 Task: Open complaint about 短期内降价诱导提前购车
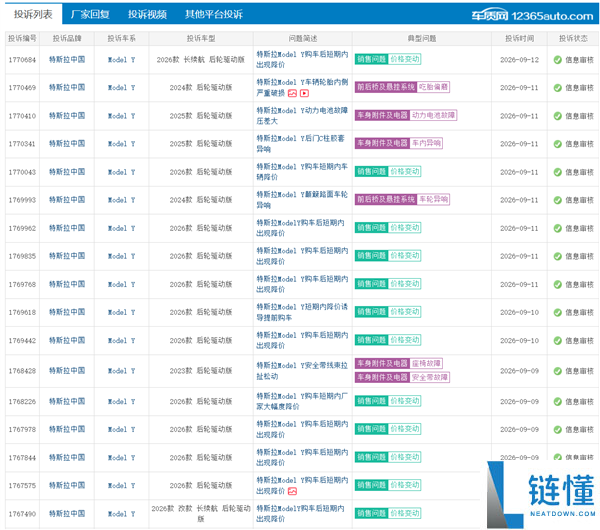302,312
